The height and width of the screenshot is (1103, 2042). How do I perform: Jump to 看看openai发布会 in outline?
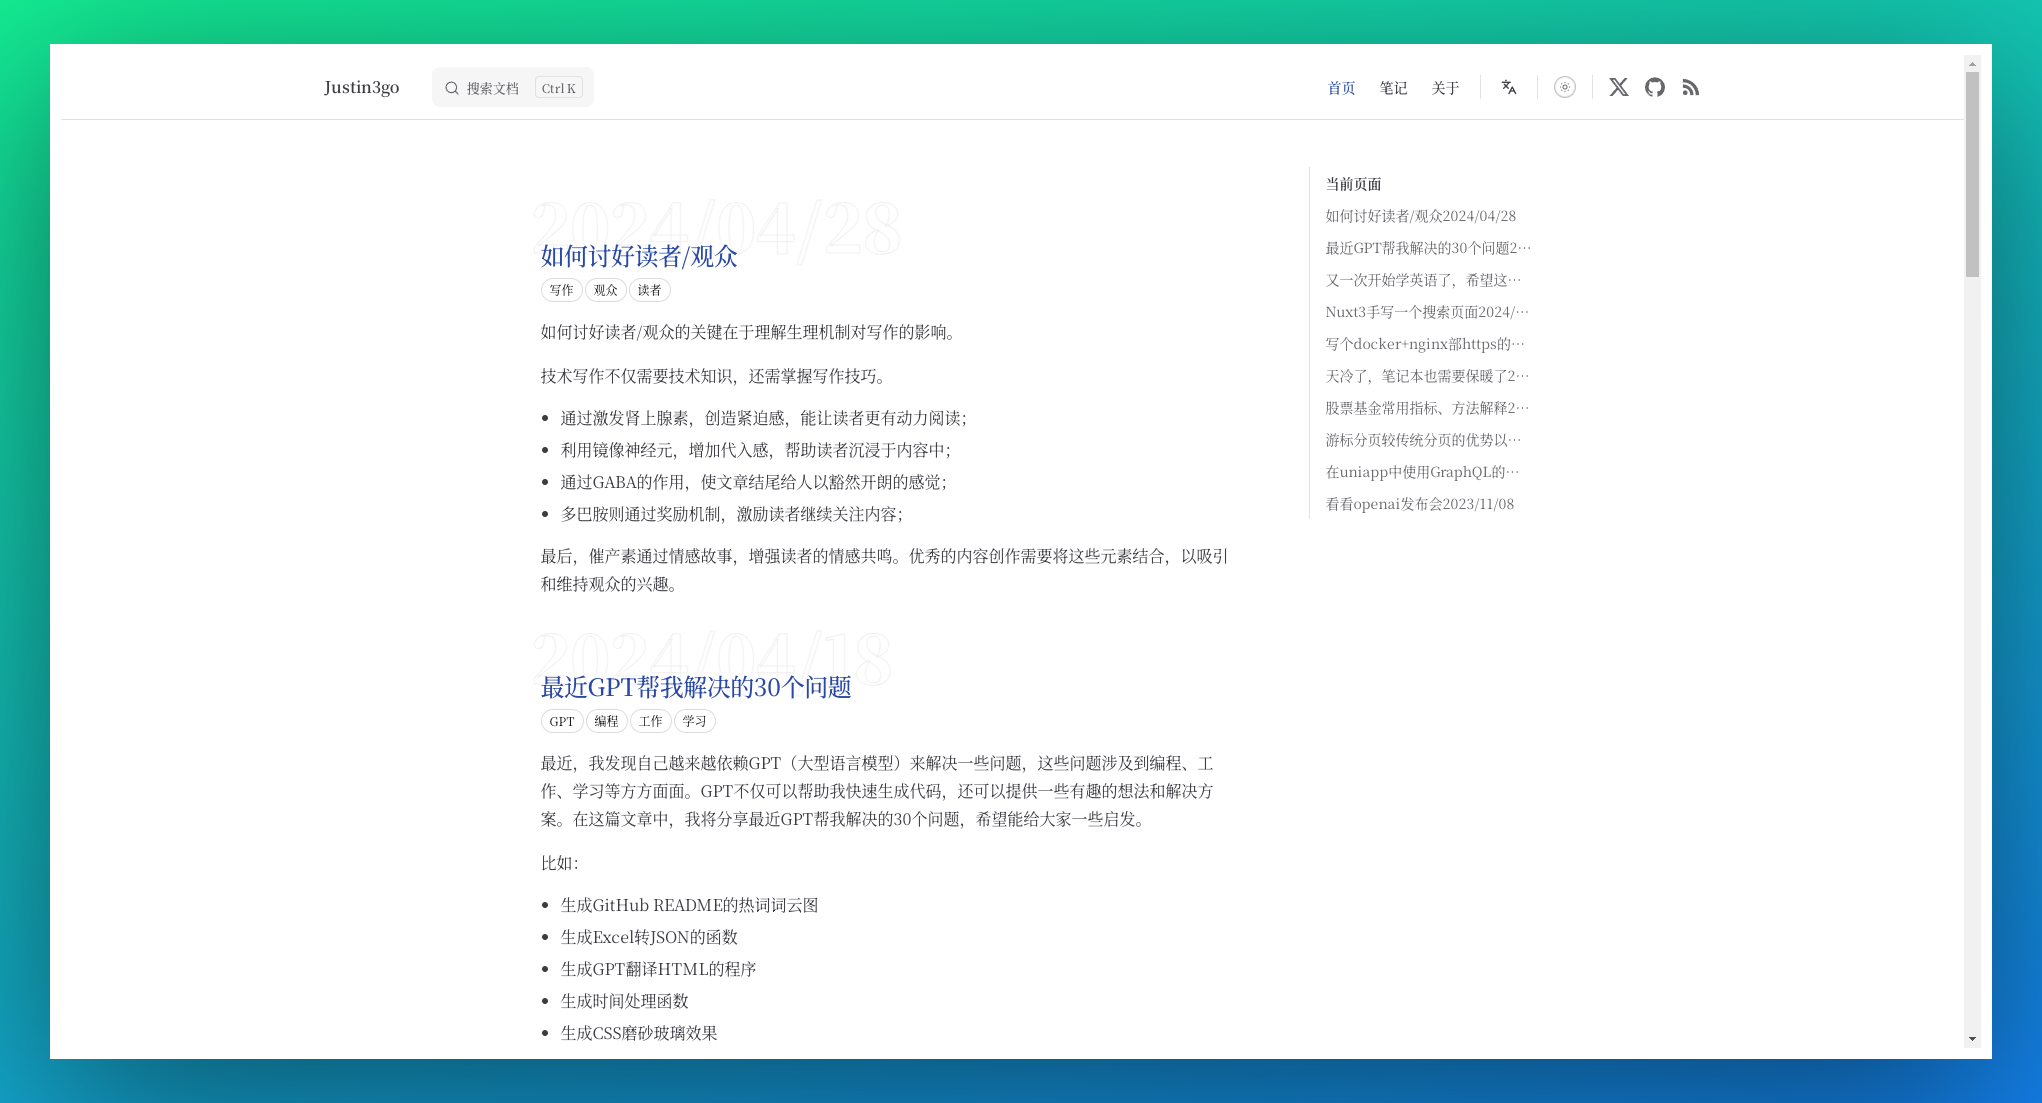1419,504
